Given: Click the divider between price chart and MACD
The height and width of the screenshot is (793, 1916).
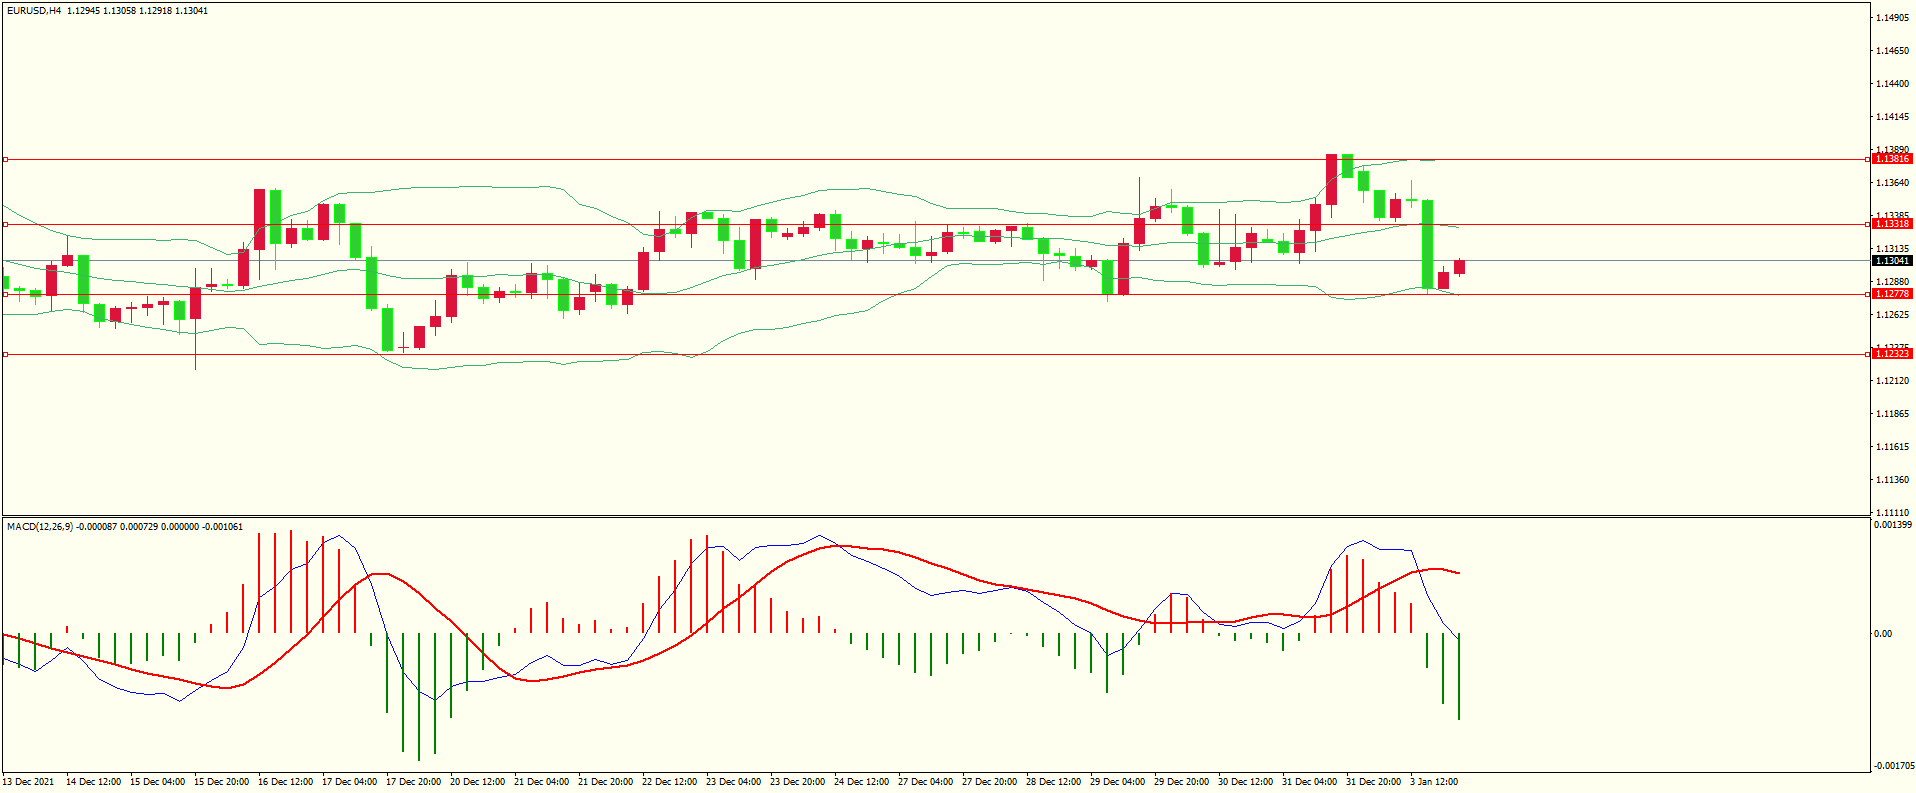Looking at the screenshot, I should pyautogui.click(x=935, y=516).
